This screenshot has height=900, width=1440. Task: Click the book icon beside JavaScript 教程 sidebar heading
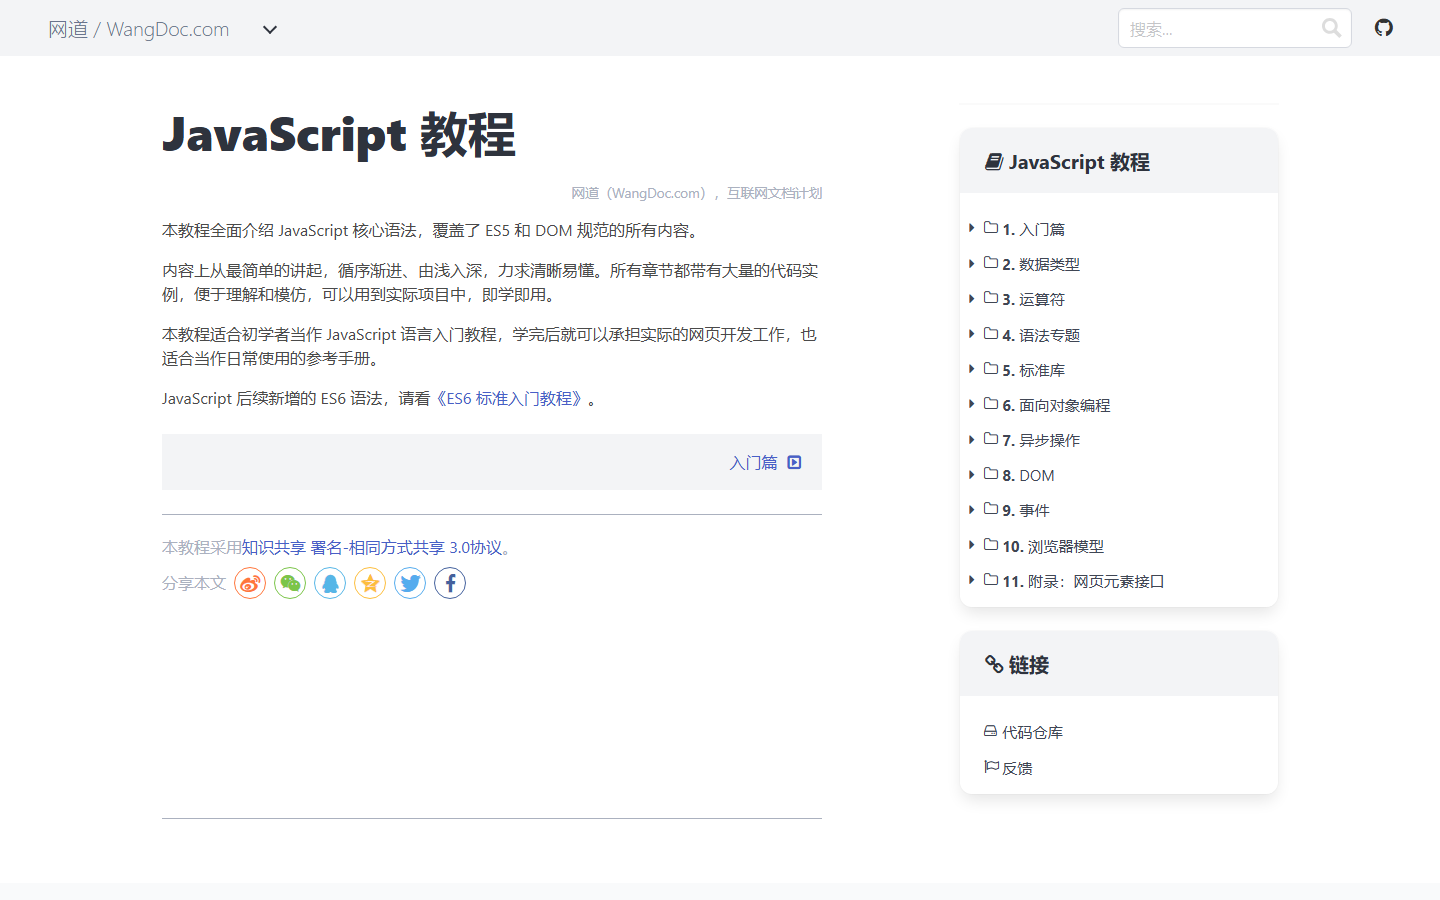click(x=994, y=162)
